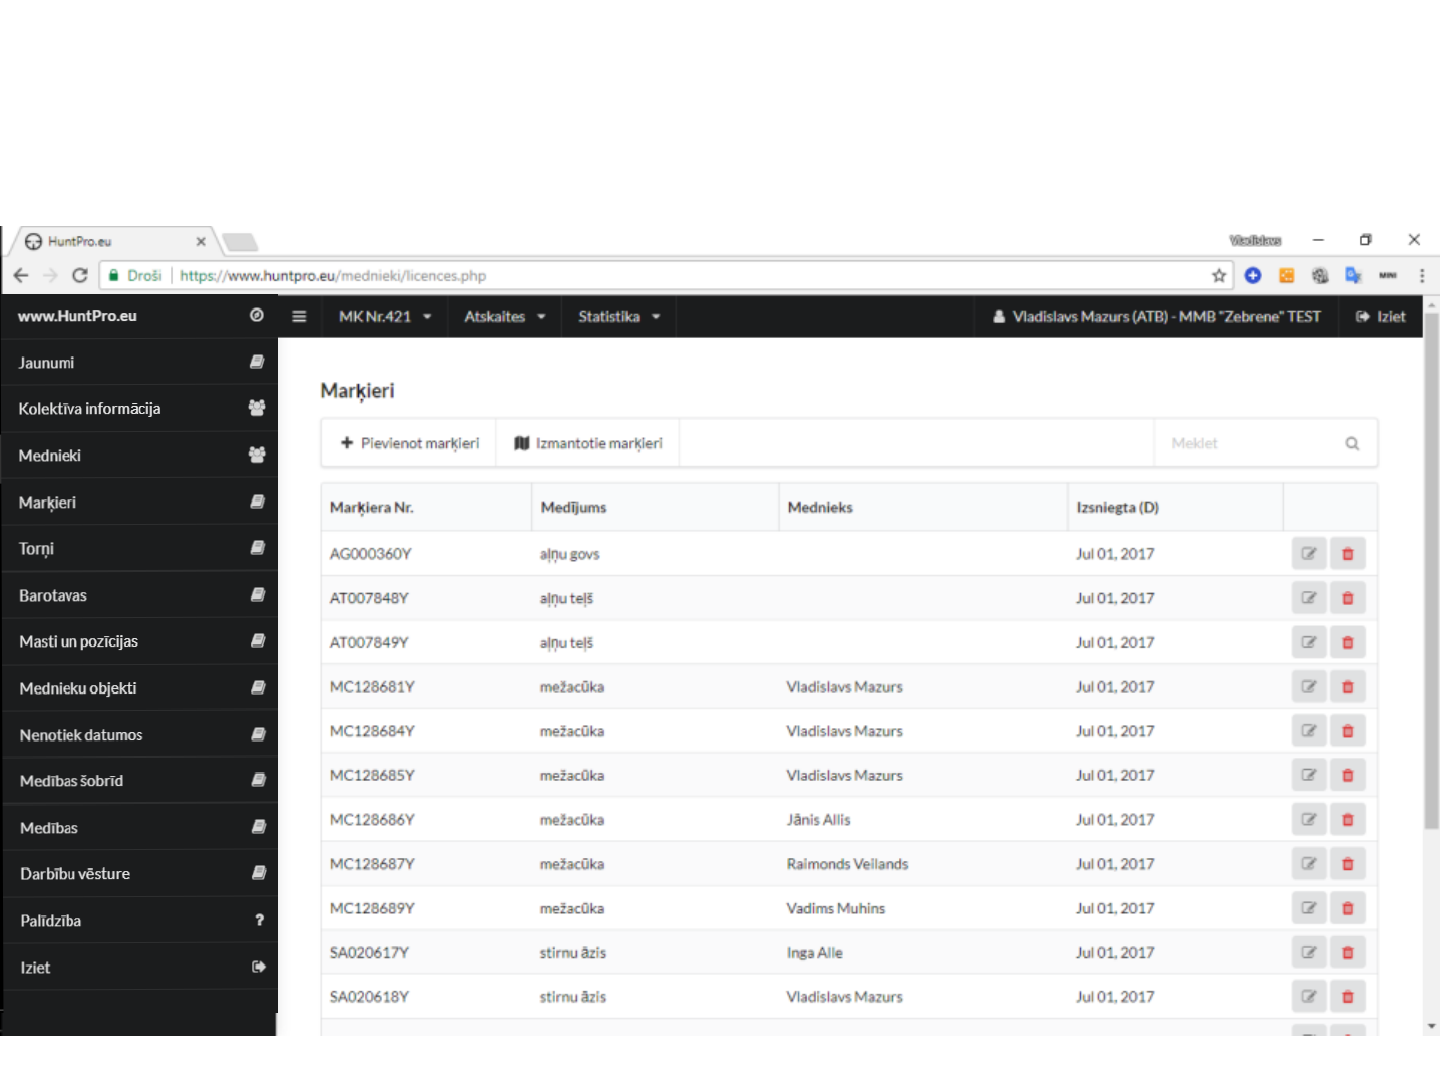Open the Chrome three-dot menu

pos(1421,276)
